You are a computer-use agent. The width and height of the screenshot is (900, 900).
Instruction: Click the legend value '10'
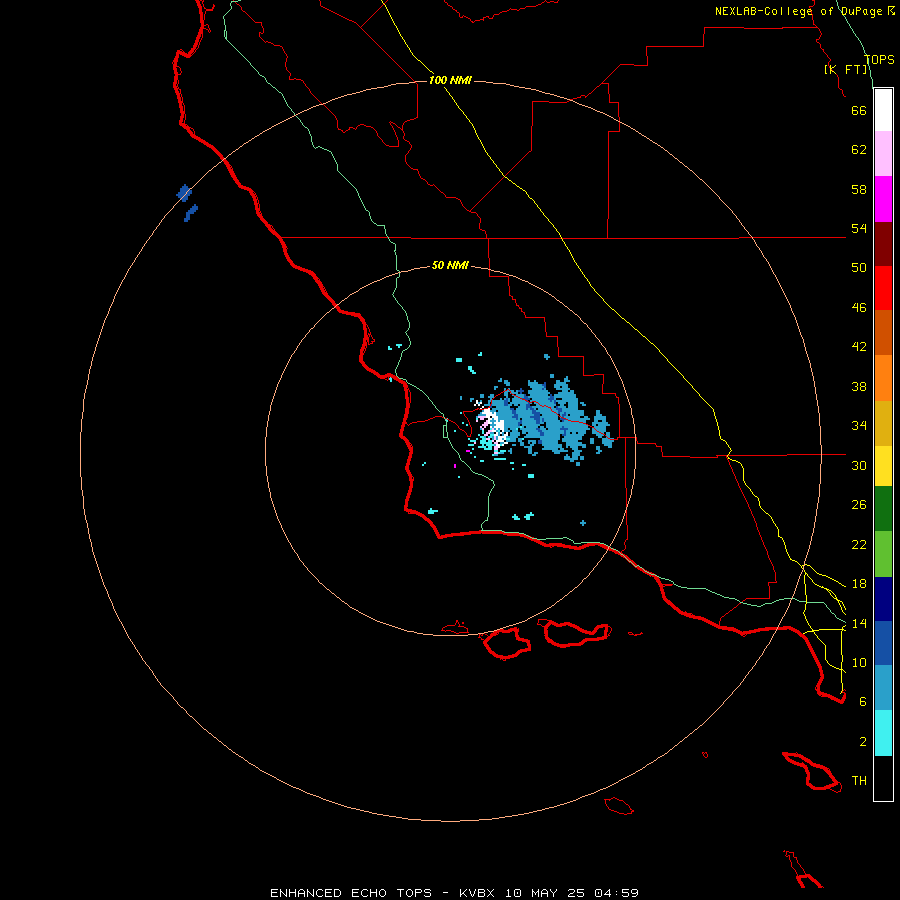click(859, 662)
